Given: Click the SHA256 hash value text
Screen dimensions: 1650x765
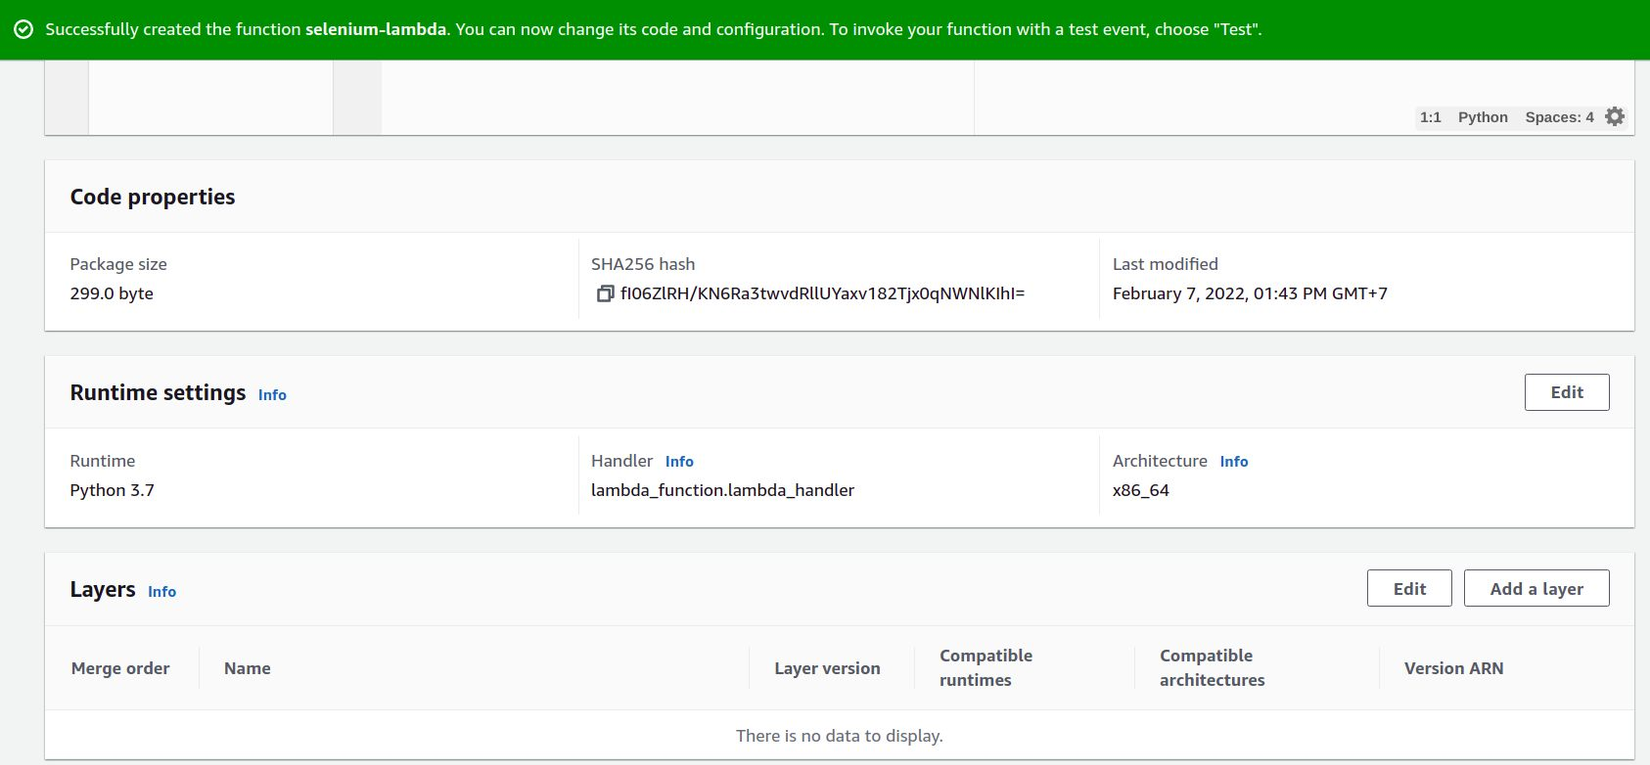Looking at the screenshot, I should (822, 294).
